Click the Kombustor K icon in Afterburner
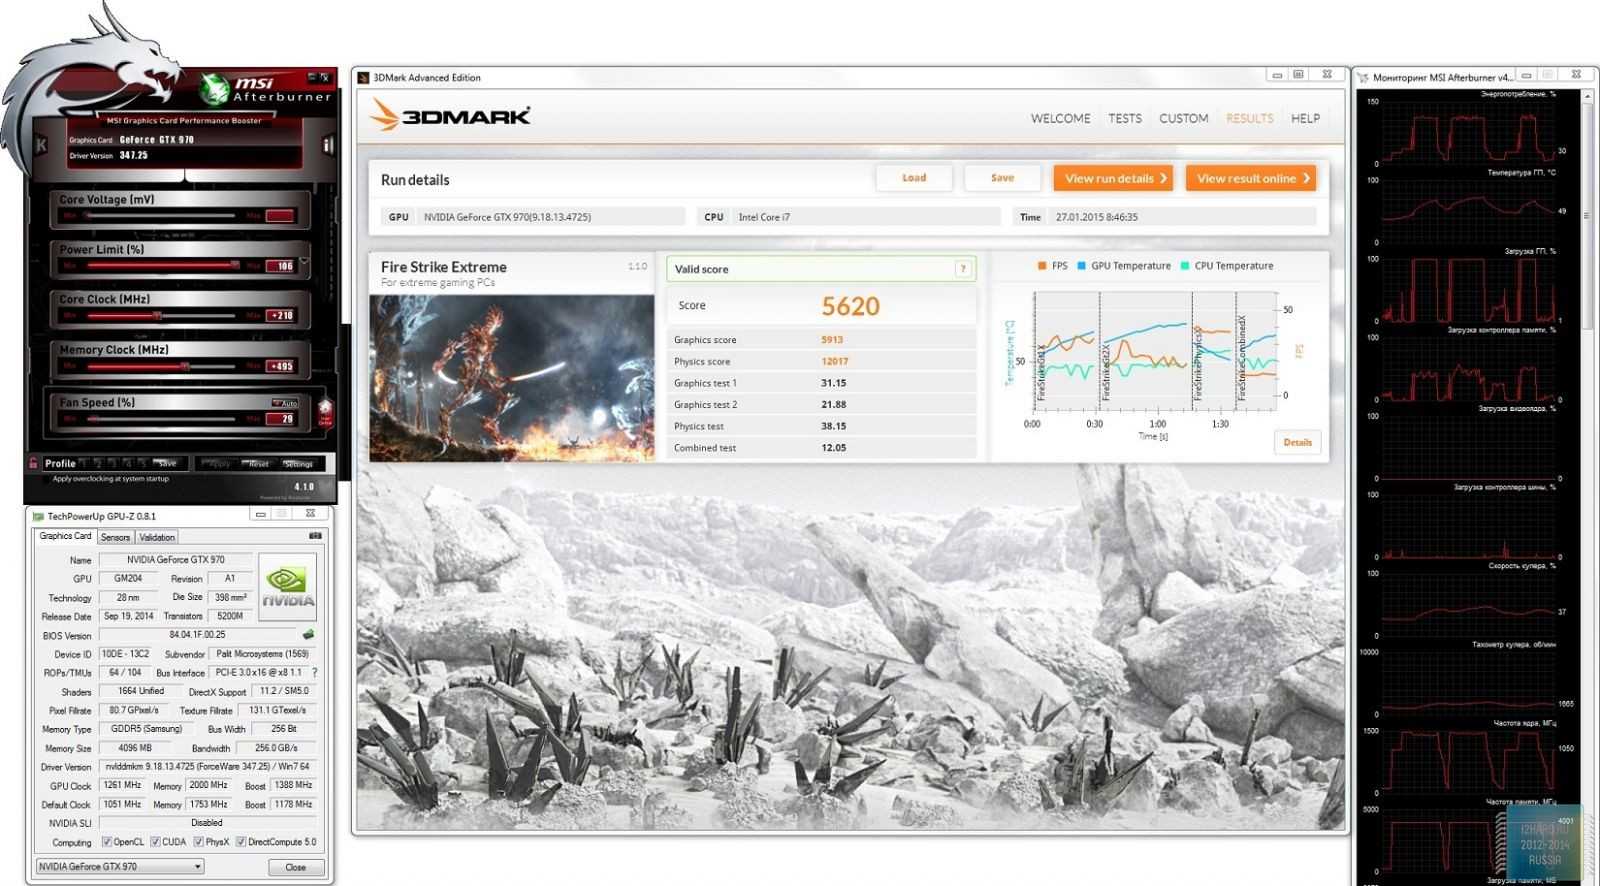 click(41, 146)
